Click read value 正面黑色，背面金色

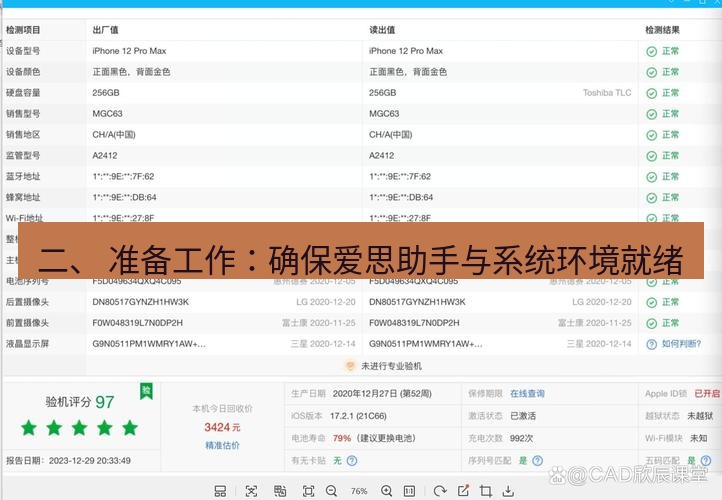408,72
